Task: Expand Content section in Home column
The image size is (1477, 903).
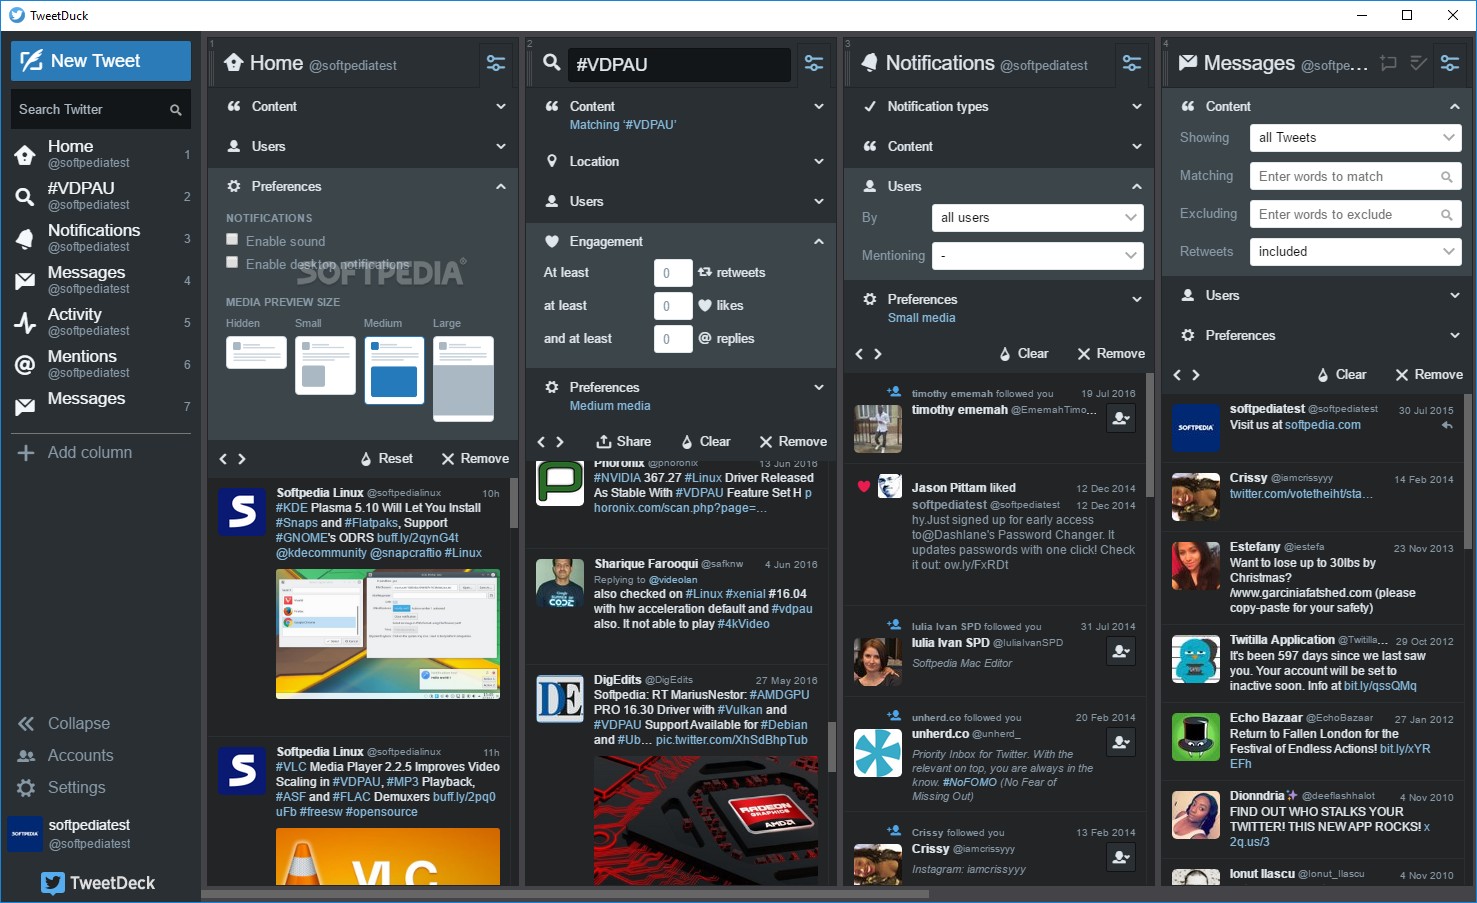Action: [x=363, y=106]
